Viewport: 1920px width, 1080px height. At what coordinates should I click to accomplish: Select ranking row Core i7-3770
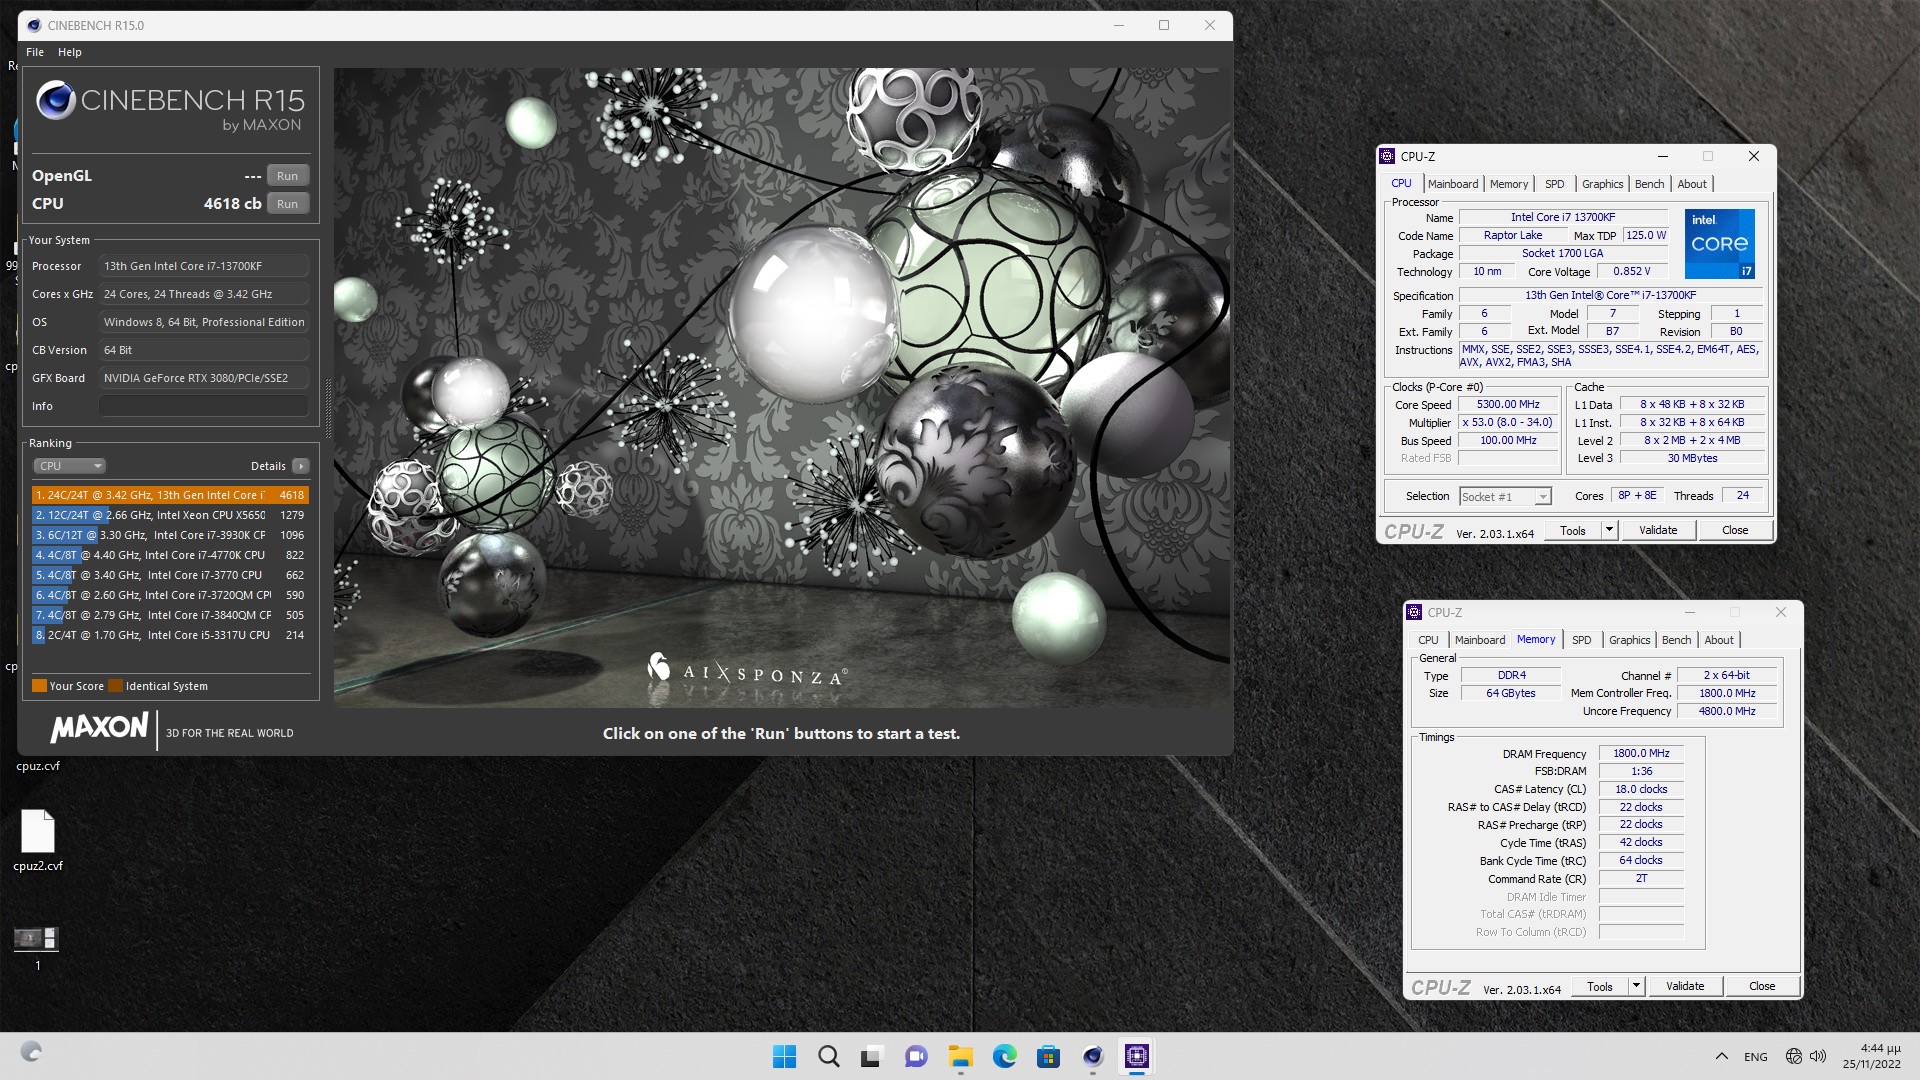170,575
